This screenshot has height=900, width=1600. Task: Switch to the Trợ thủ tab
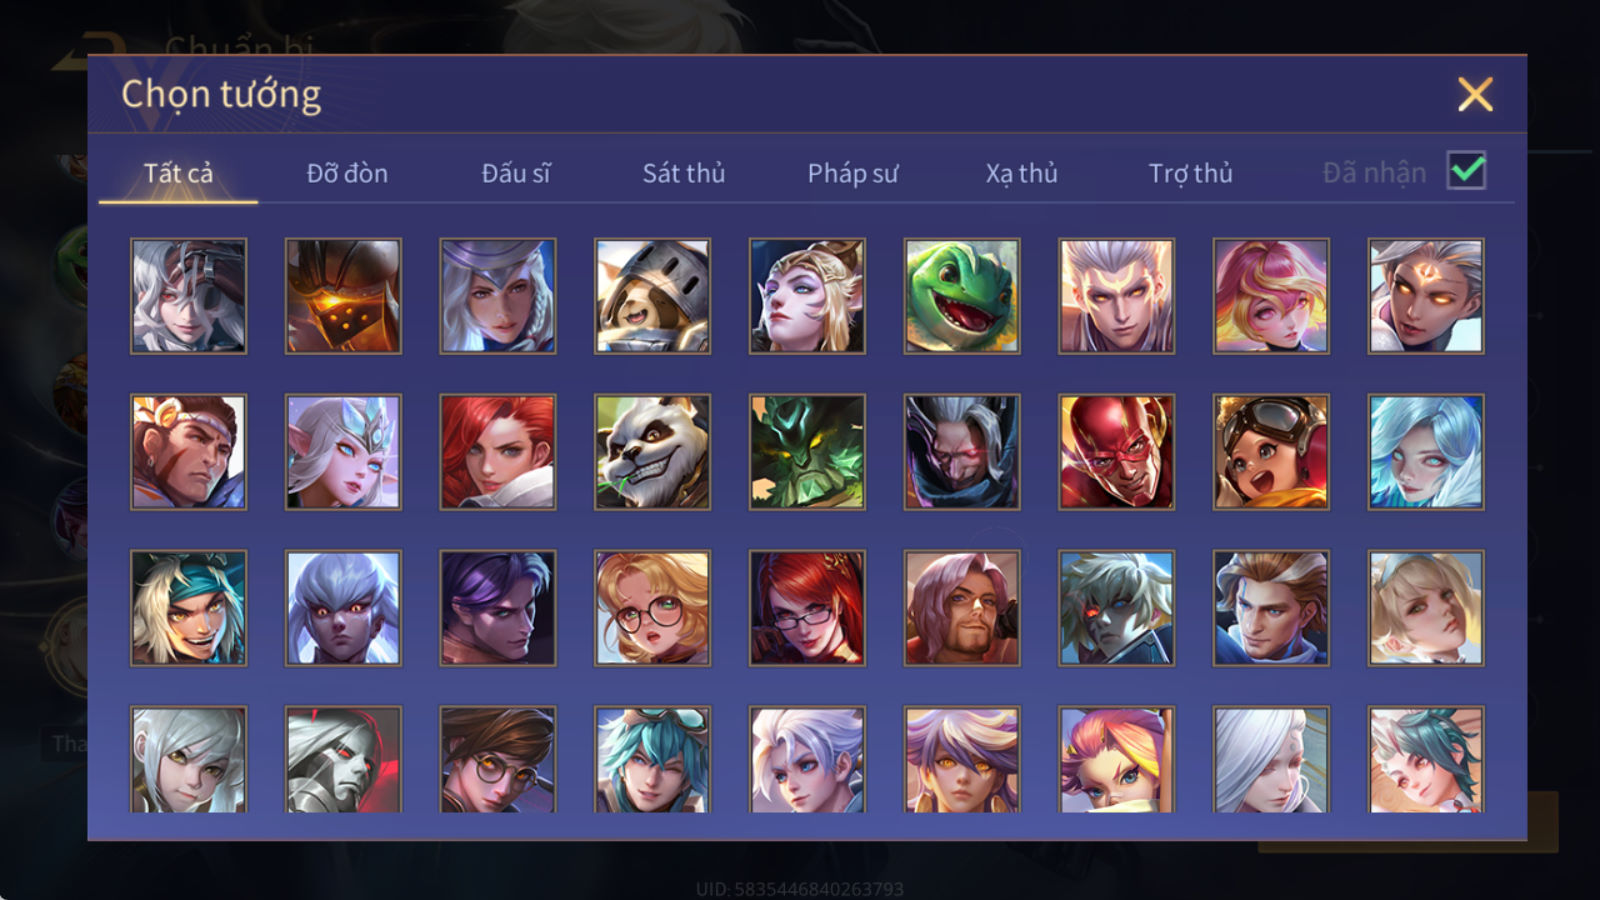[x=1190, y=173]
